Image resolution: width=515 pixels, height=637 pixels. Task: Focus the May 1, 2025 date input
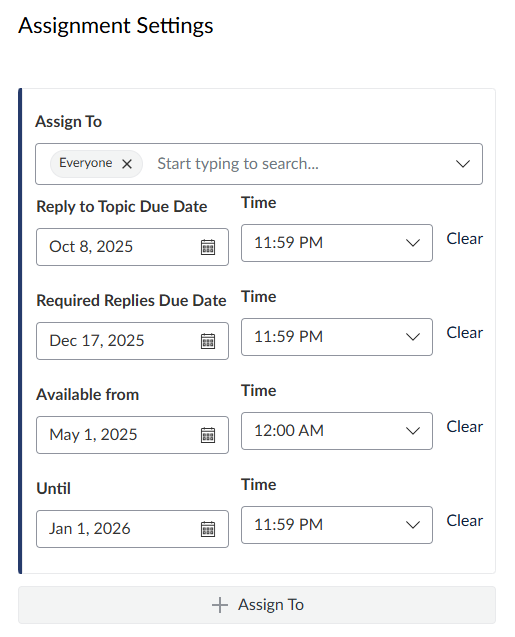pyautogui.click(x=132, y=435)
